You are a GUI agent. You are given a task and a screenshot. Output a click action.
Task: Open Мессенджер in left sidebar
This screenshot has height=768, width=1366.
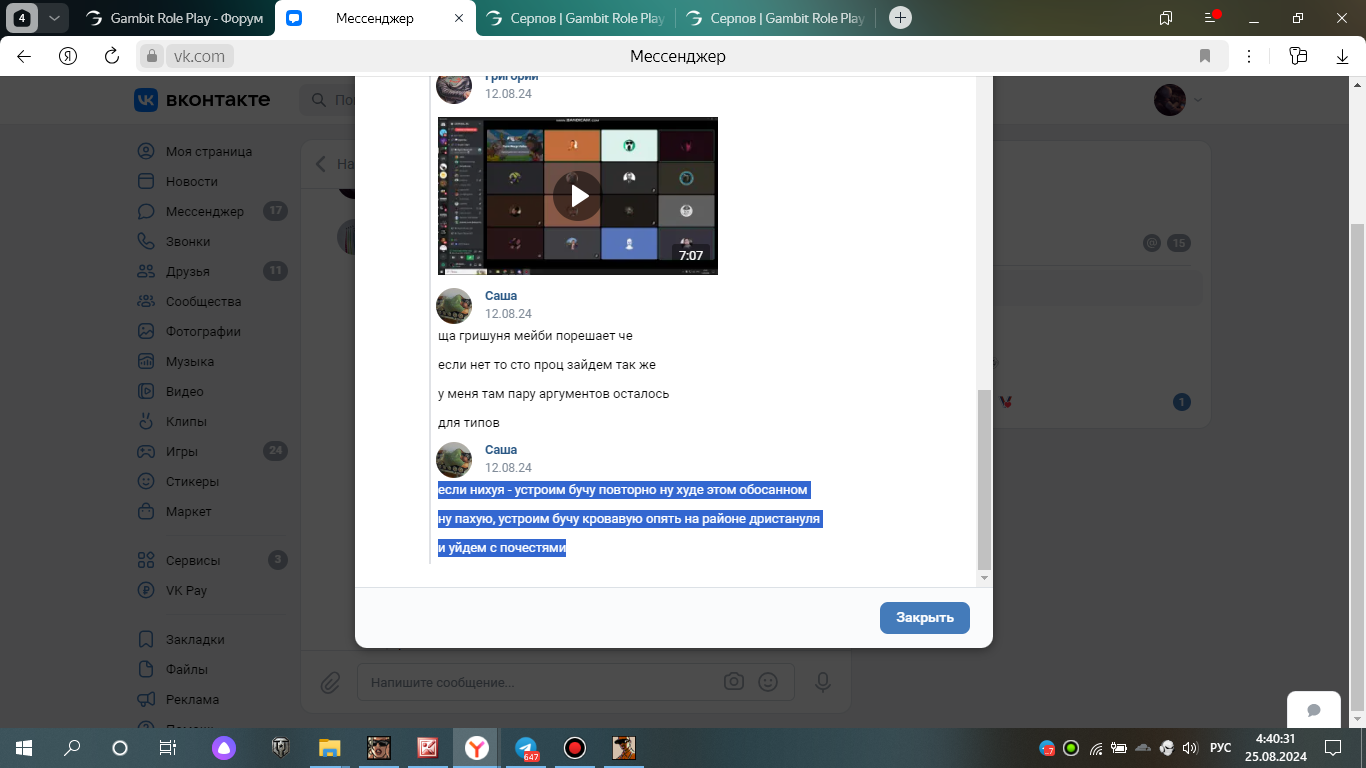pyautogui.click(x=204, y=211)
